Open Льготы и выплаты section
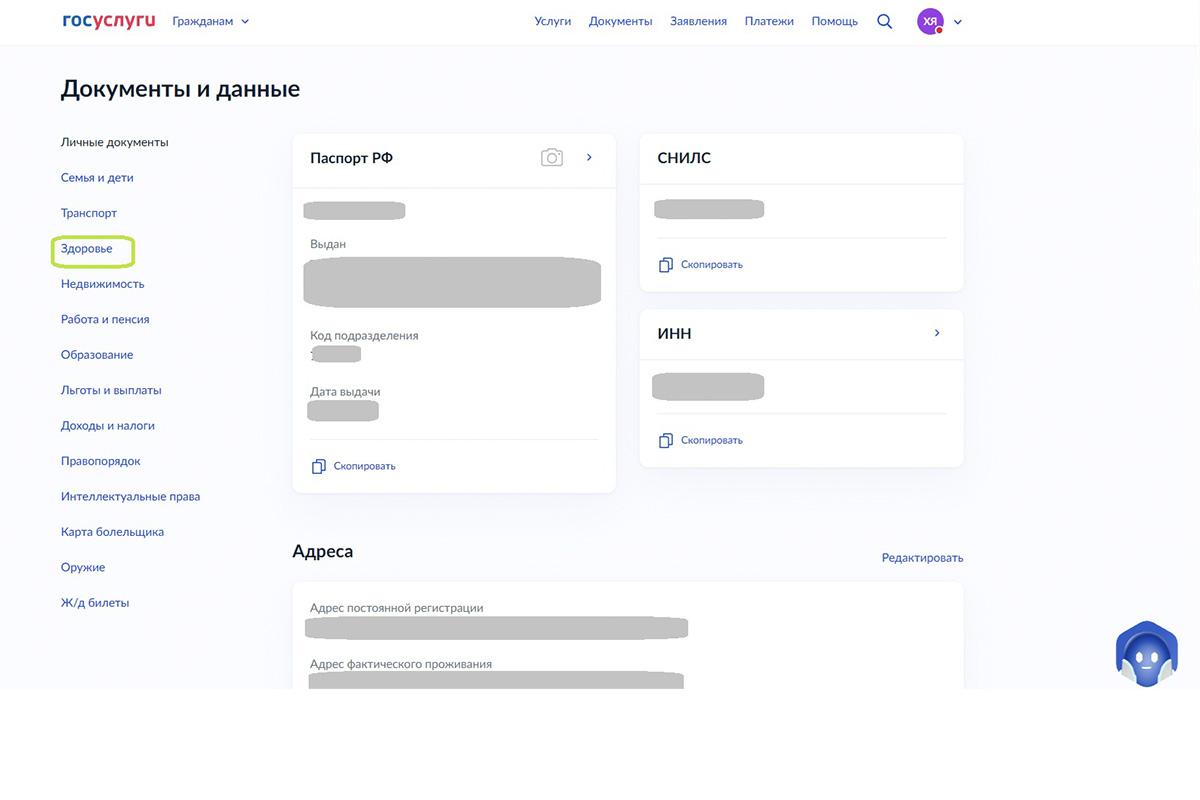 click(111, 390)
